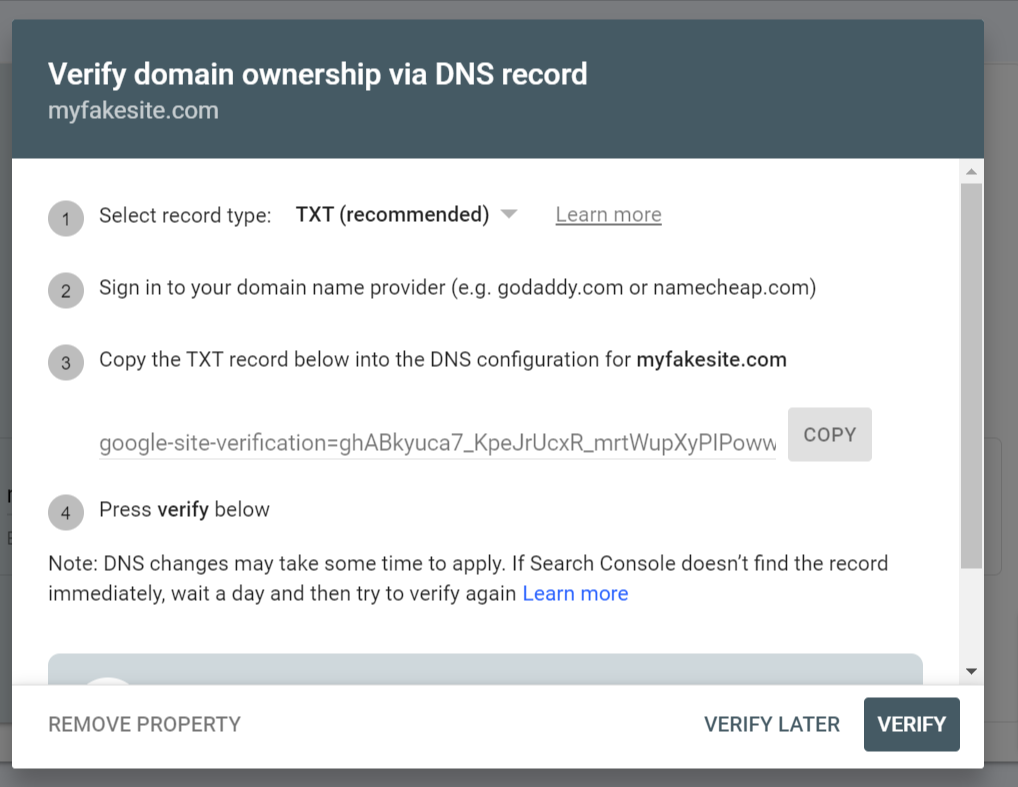Click the scrollbar down arrow
1018x787 pixels.
(970, 671)
